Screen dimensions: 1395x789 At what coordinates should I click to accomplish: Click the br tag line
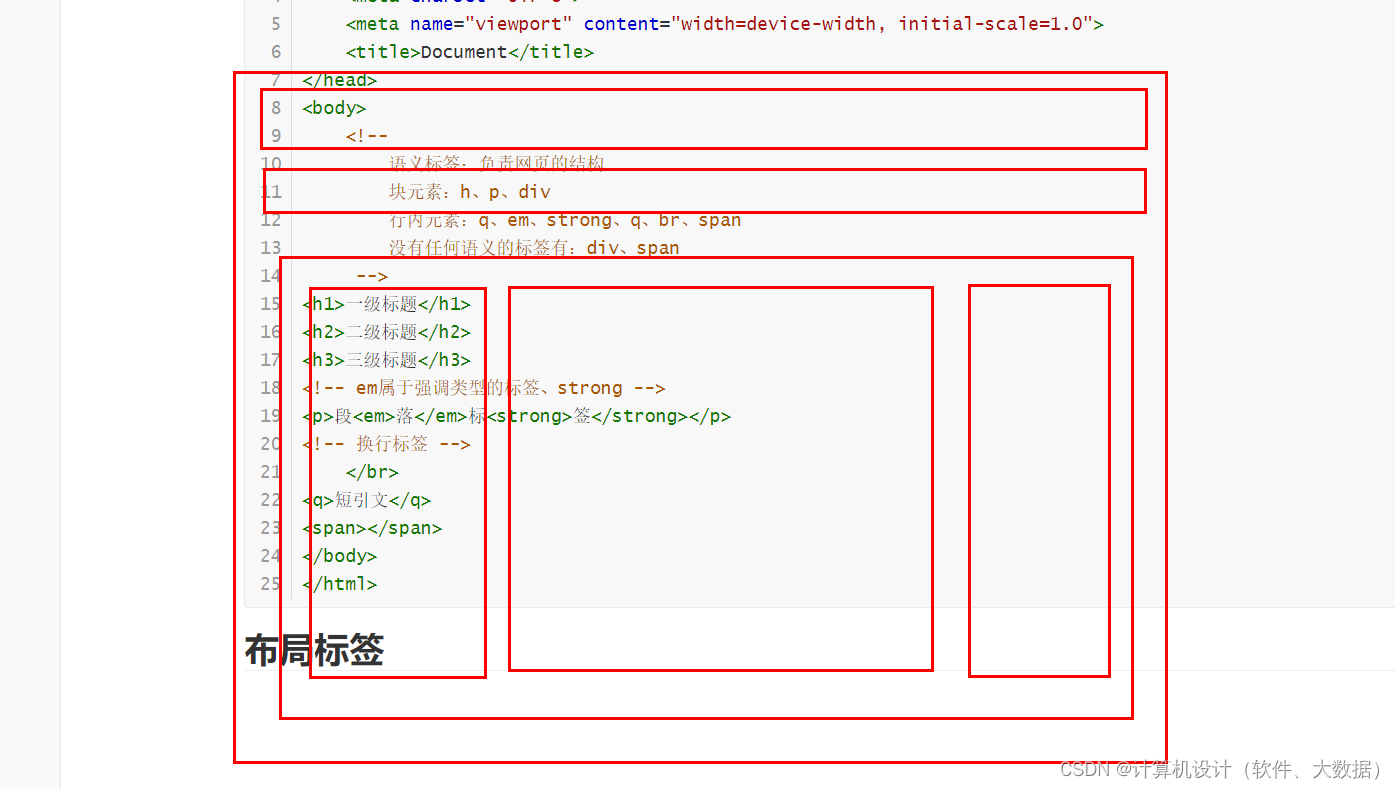point(372,472)
